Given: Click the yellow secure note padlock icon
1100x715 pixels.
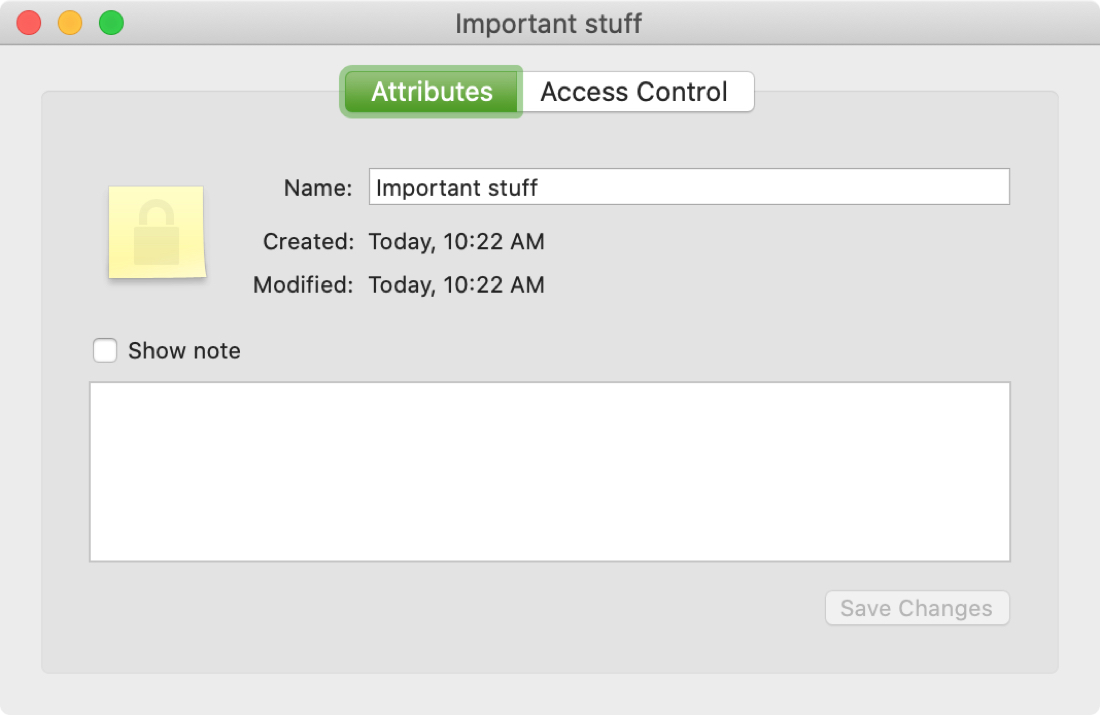Looking at the screenshot, I should coord(156,232).
